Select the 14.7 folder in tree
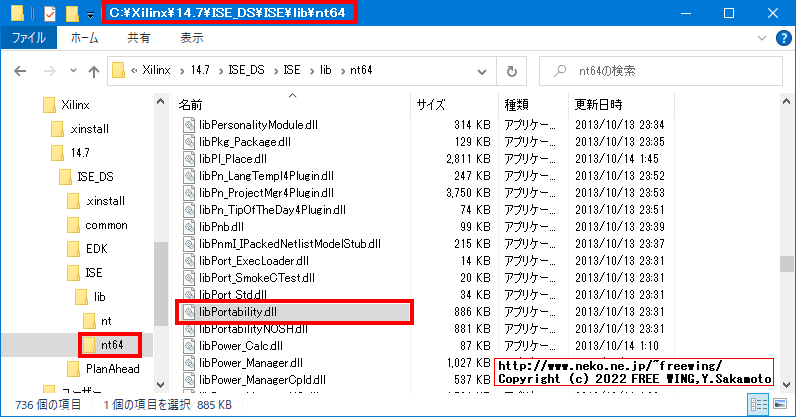 click(80, 153)
